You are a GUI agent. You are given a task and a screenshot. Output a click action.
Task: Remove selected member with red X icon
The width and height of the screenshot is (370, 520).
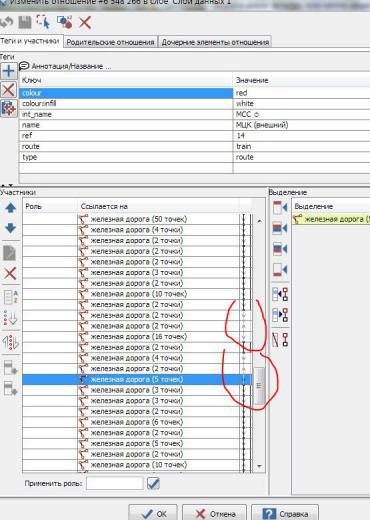pos(10,274)
